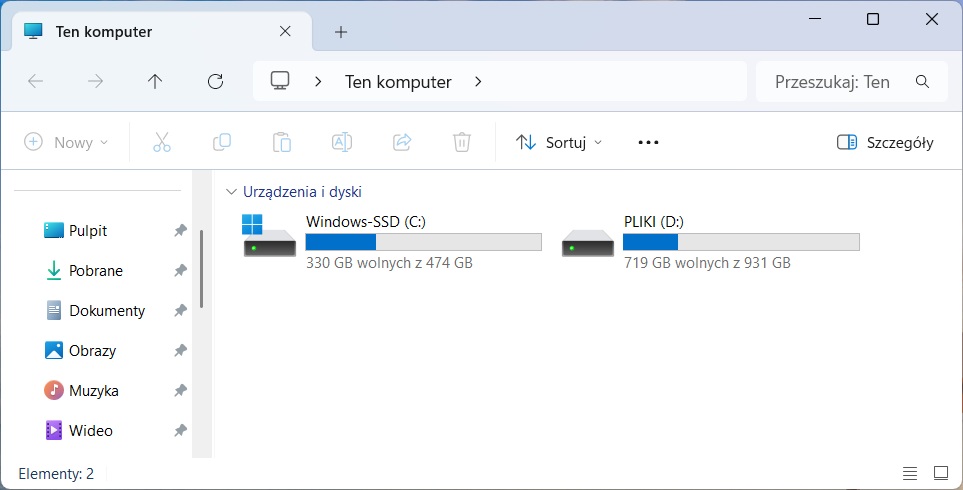Open the Nowy new item button
This screenshot has height=490, width=963.
point(66,142)
